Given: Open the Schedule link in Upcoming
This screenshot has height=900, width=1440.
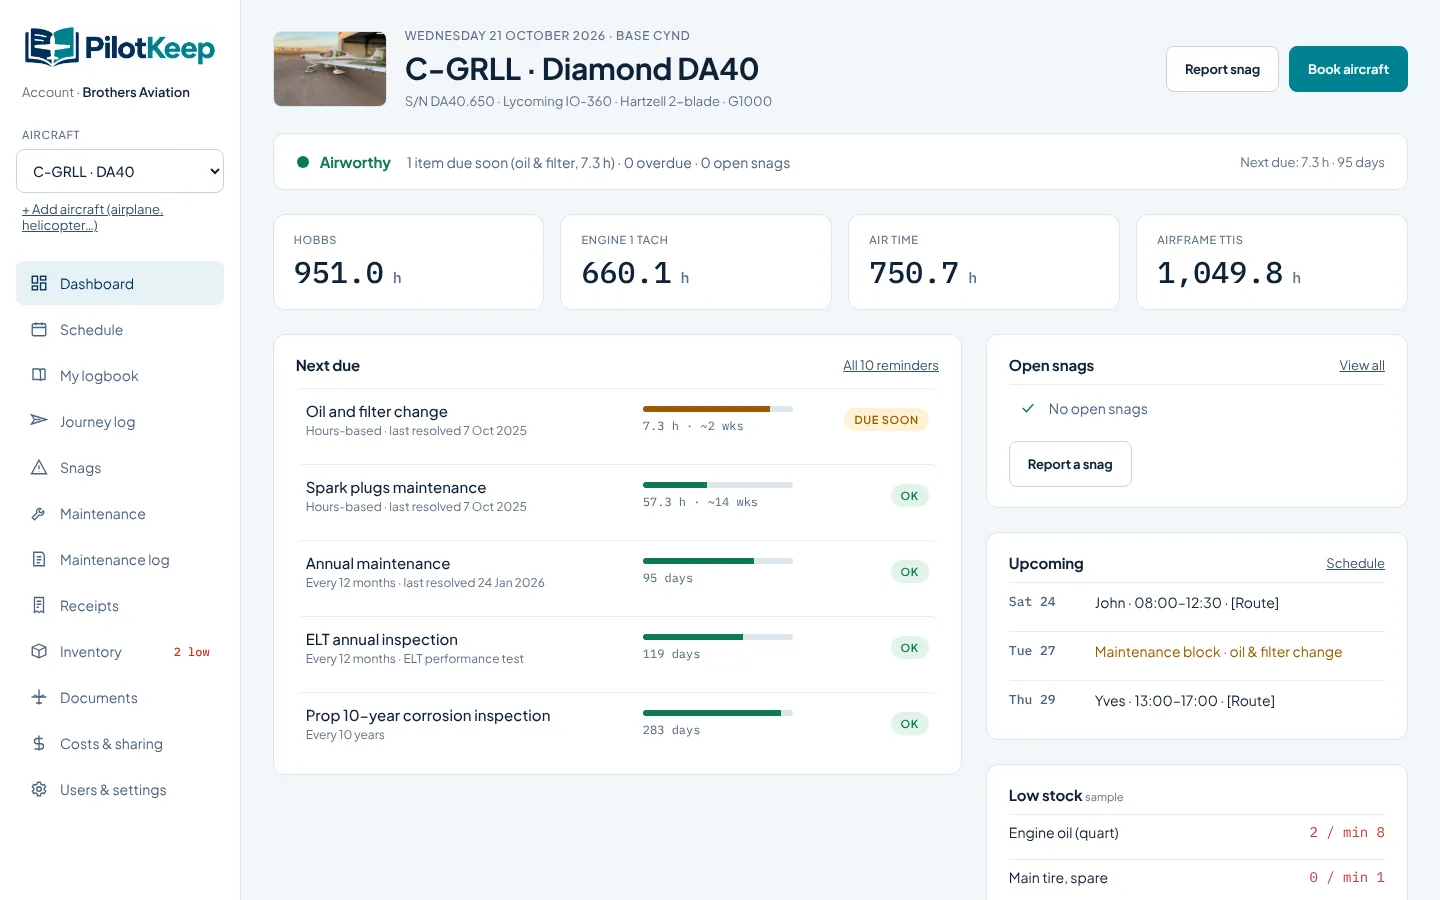Looking at the screenshot, I should [1355, 563].
